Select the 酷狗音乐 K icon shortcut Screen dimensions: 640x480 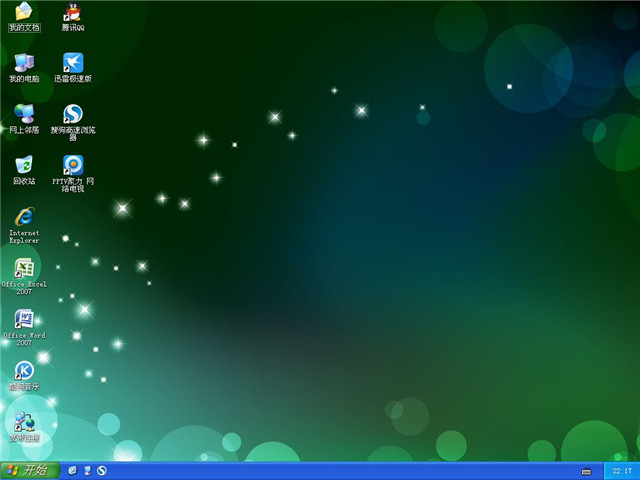24,376
